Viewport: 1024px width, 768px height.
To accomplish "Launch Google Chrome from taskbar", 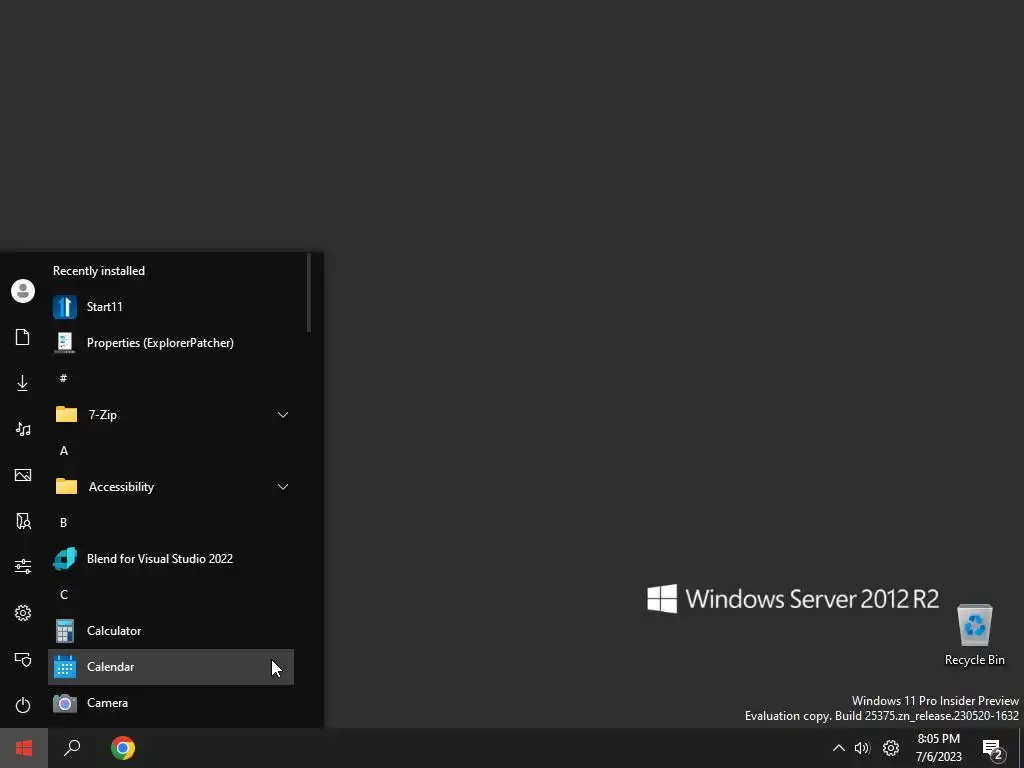I will click(x=123, y=748).
